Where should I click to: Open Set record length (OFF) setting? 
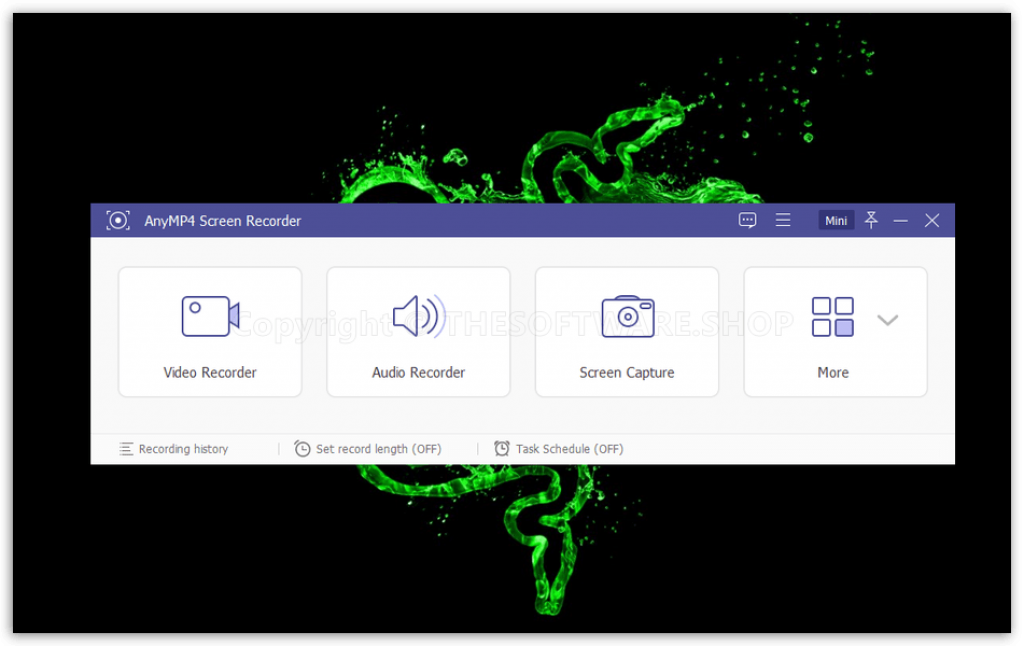click(368, 449)
